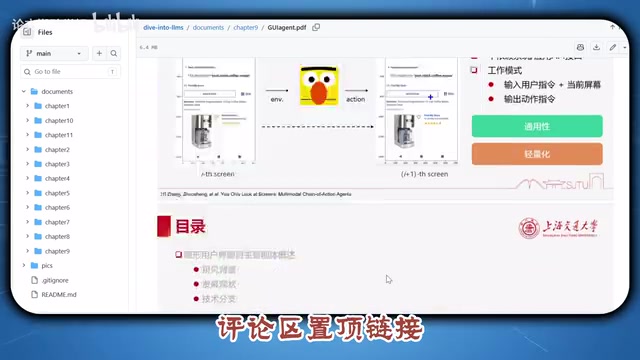This screenshot has height=360, width=640.
Task: Copy the GUIagent.pdf file path
Action: coord(316,27)
